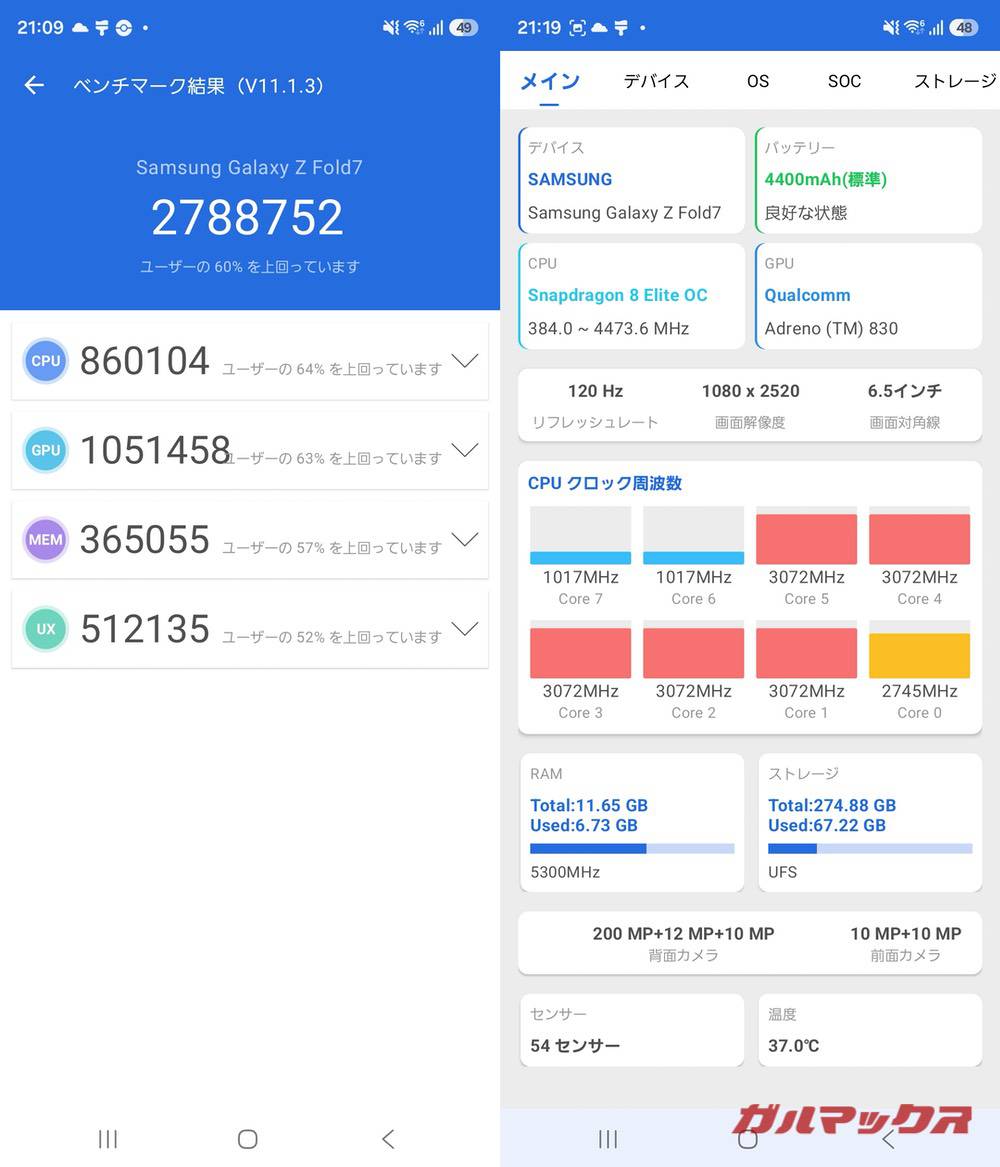
Task: Switch to the デバイス tab
Action: [x=656, y=81]
